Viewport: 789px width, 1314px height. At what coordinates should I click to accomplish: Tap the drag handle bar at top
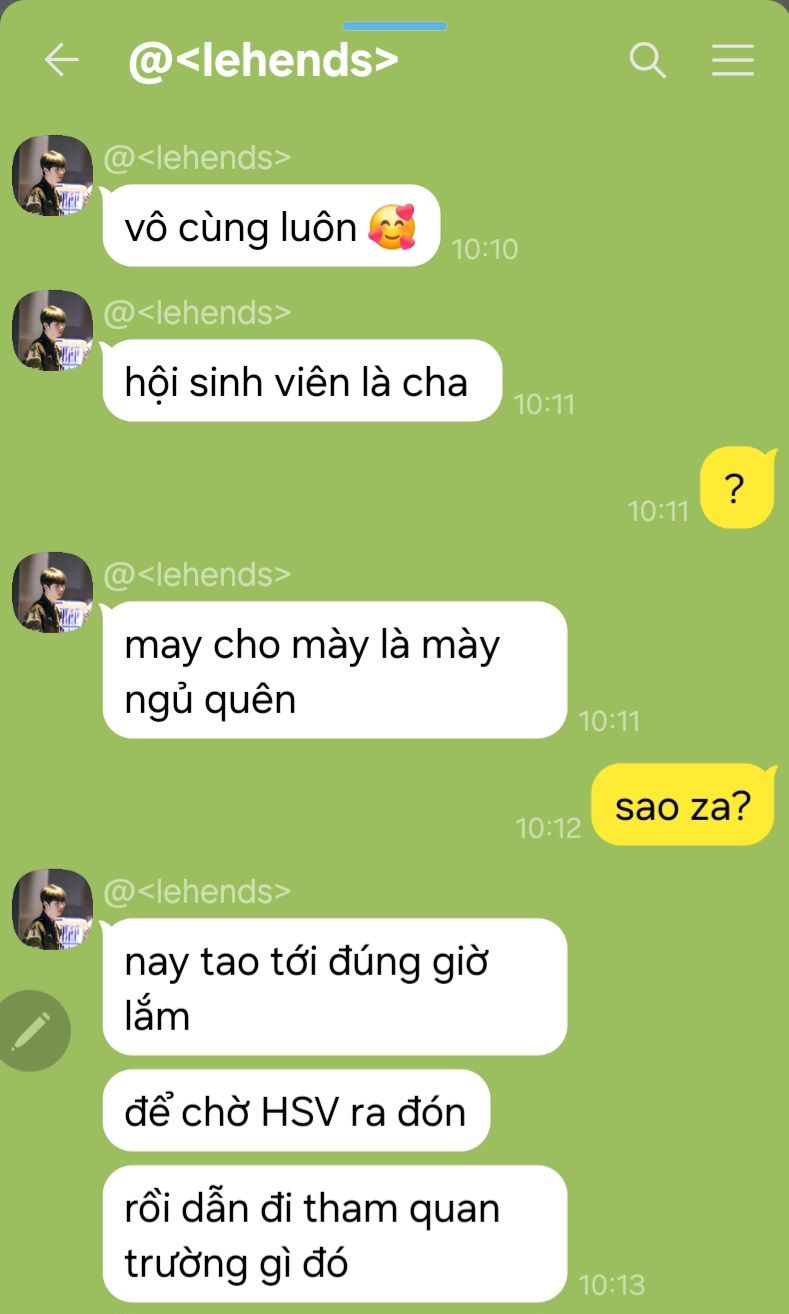395,25
